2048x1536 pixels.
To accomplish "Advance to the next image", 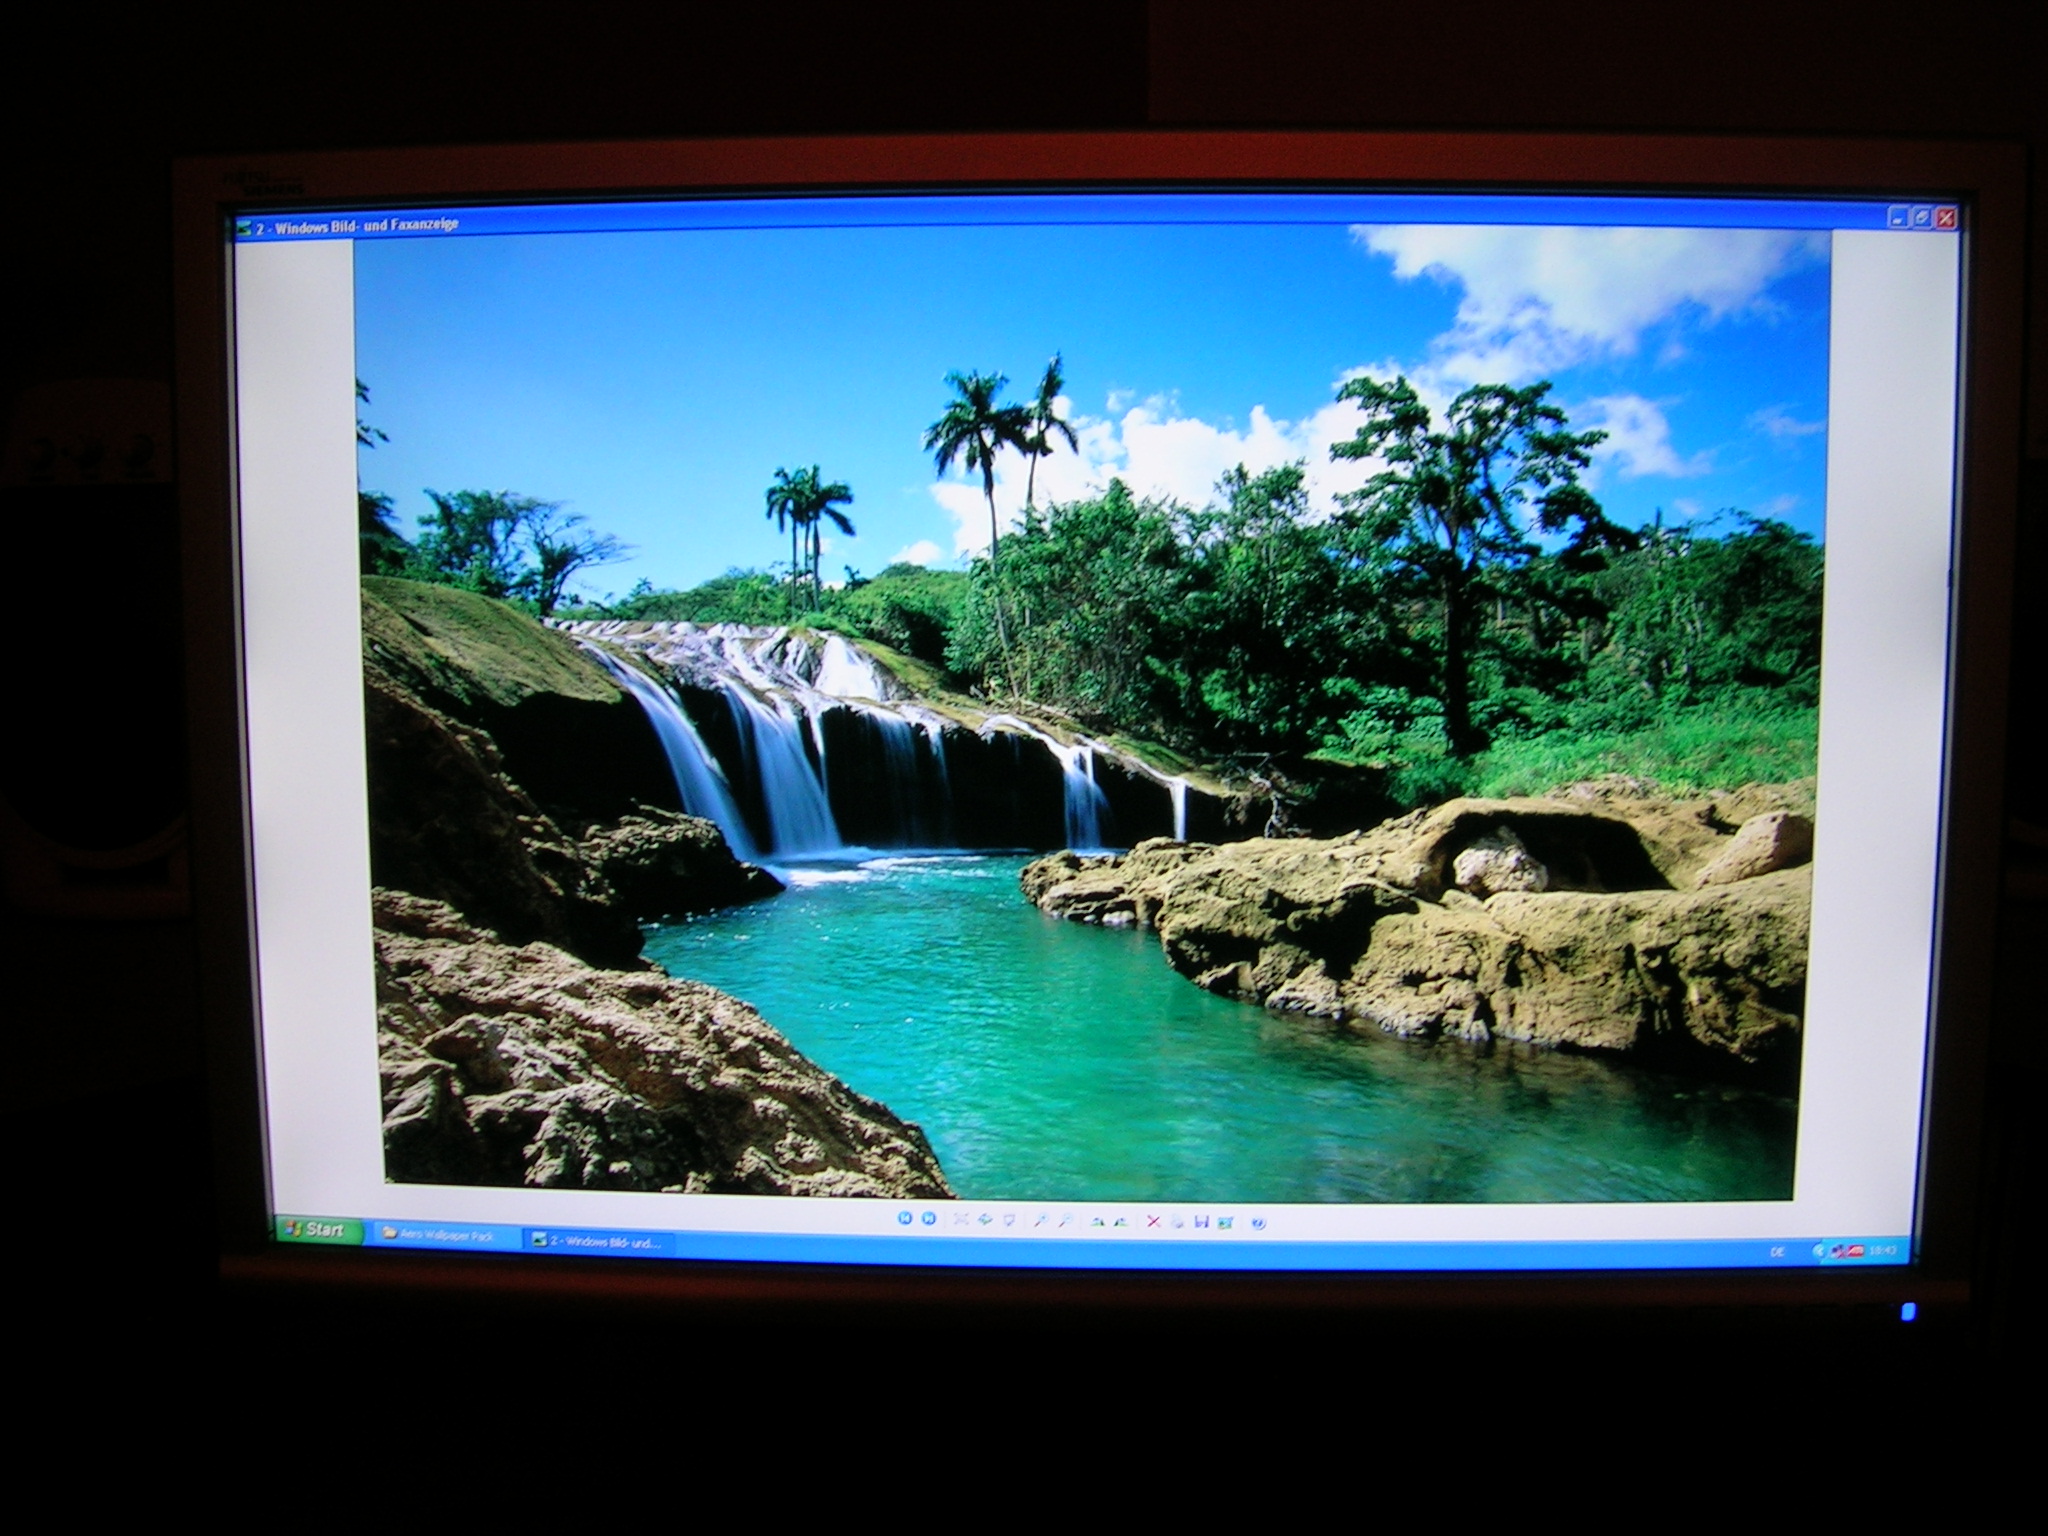I will 929,1219.
